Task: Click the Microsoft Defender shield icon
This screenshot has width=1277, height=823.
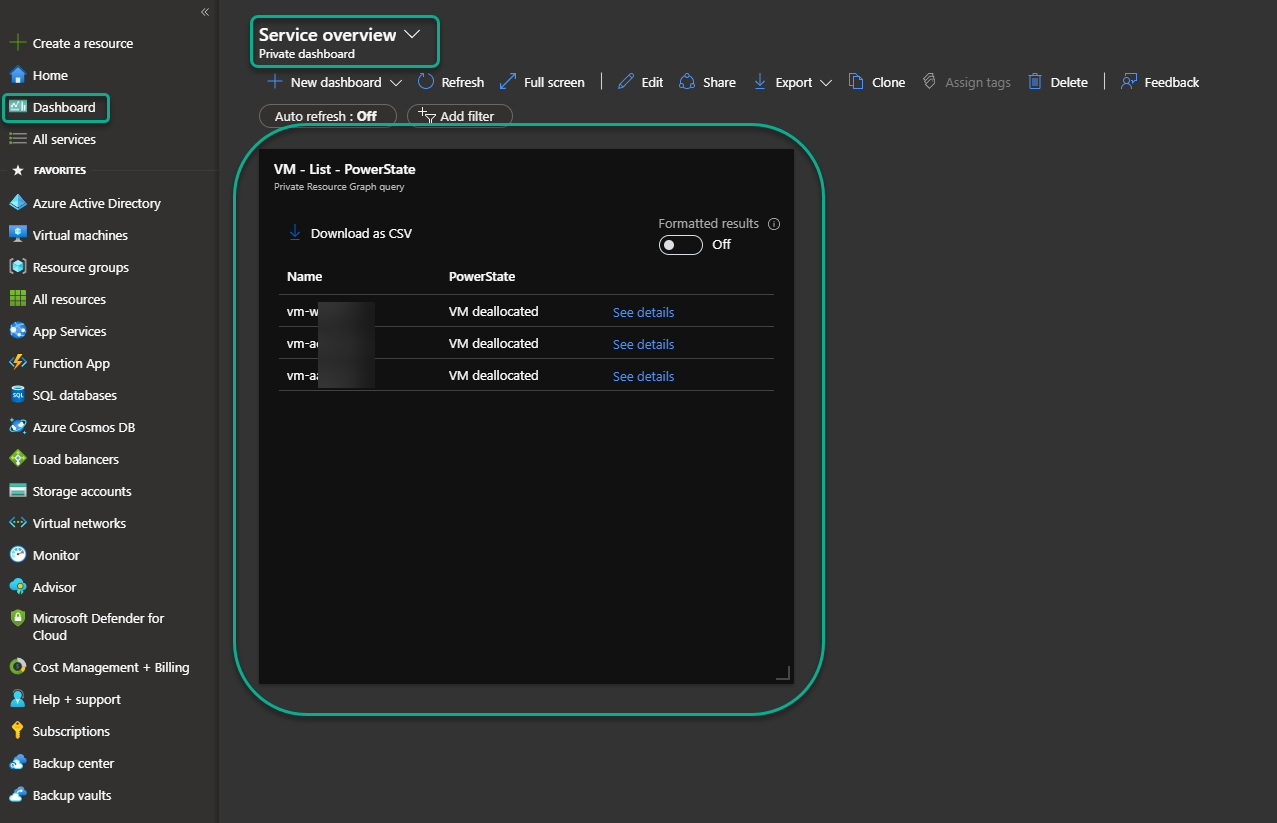Action: click(17, 618)
